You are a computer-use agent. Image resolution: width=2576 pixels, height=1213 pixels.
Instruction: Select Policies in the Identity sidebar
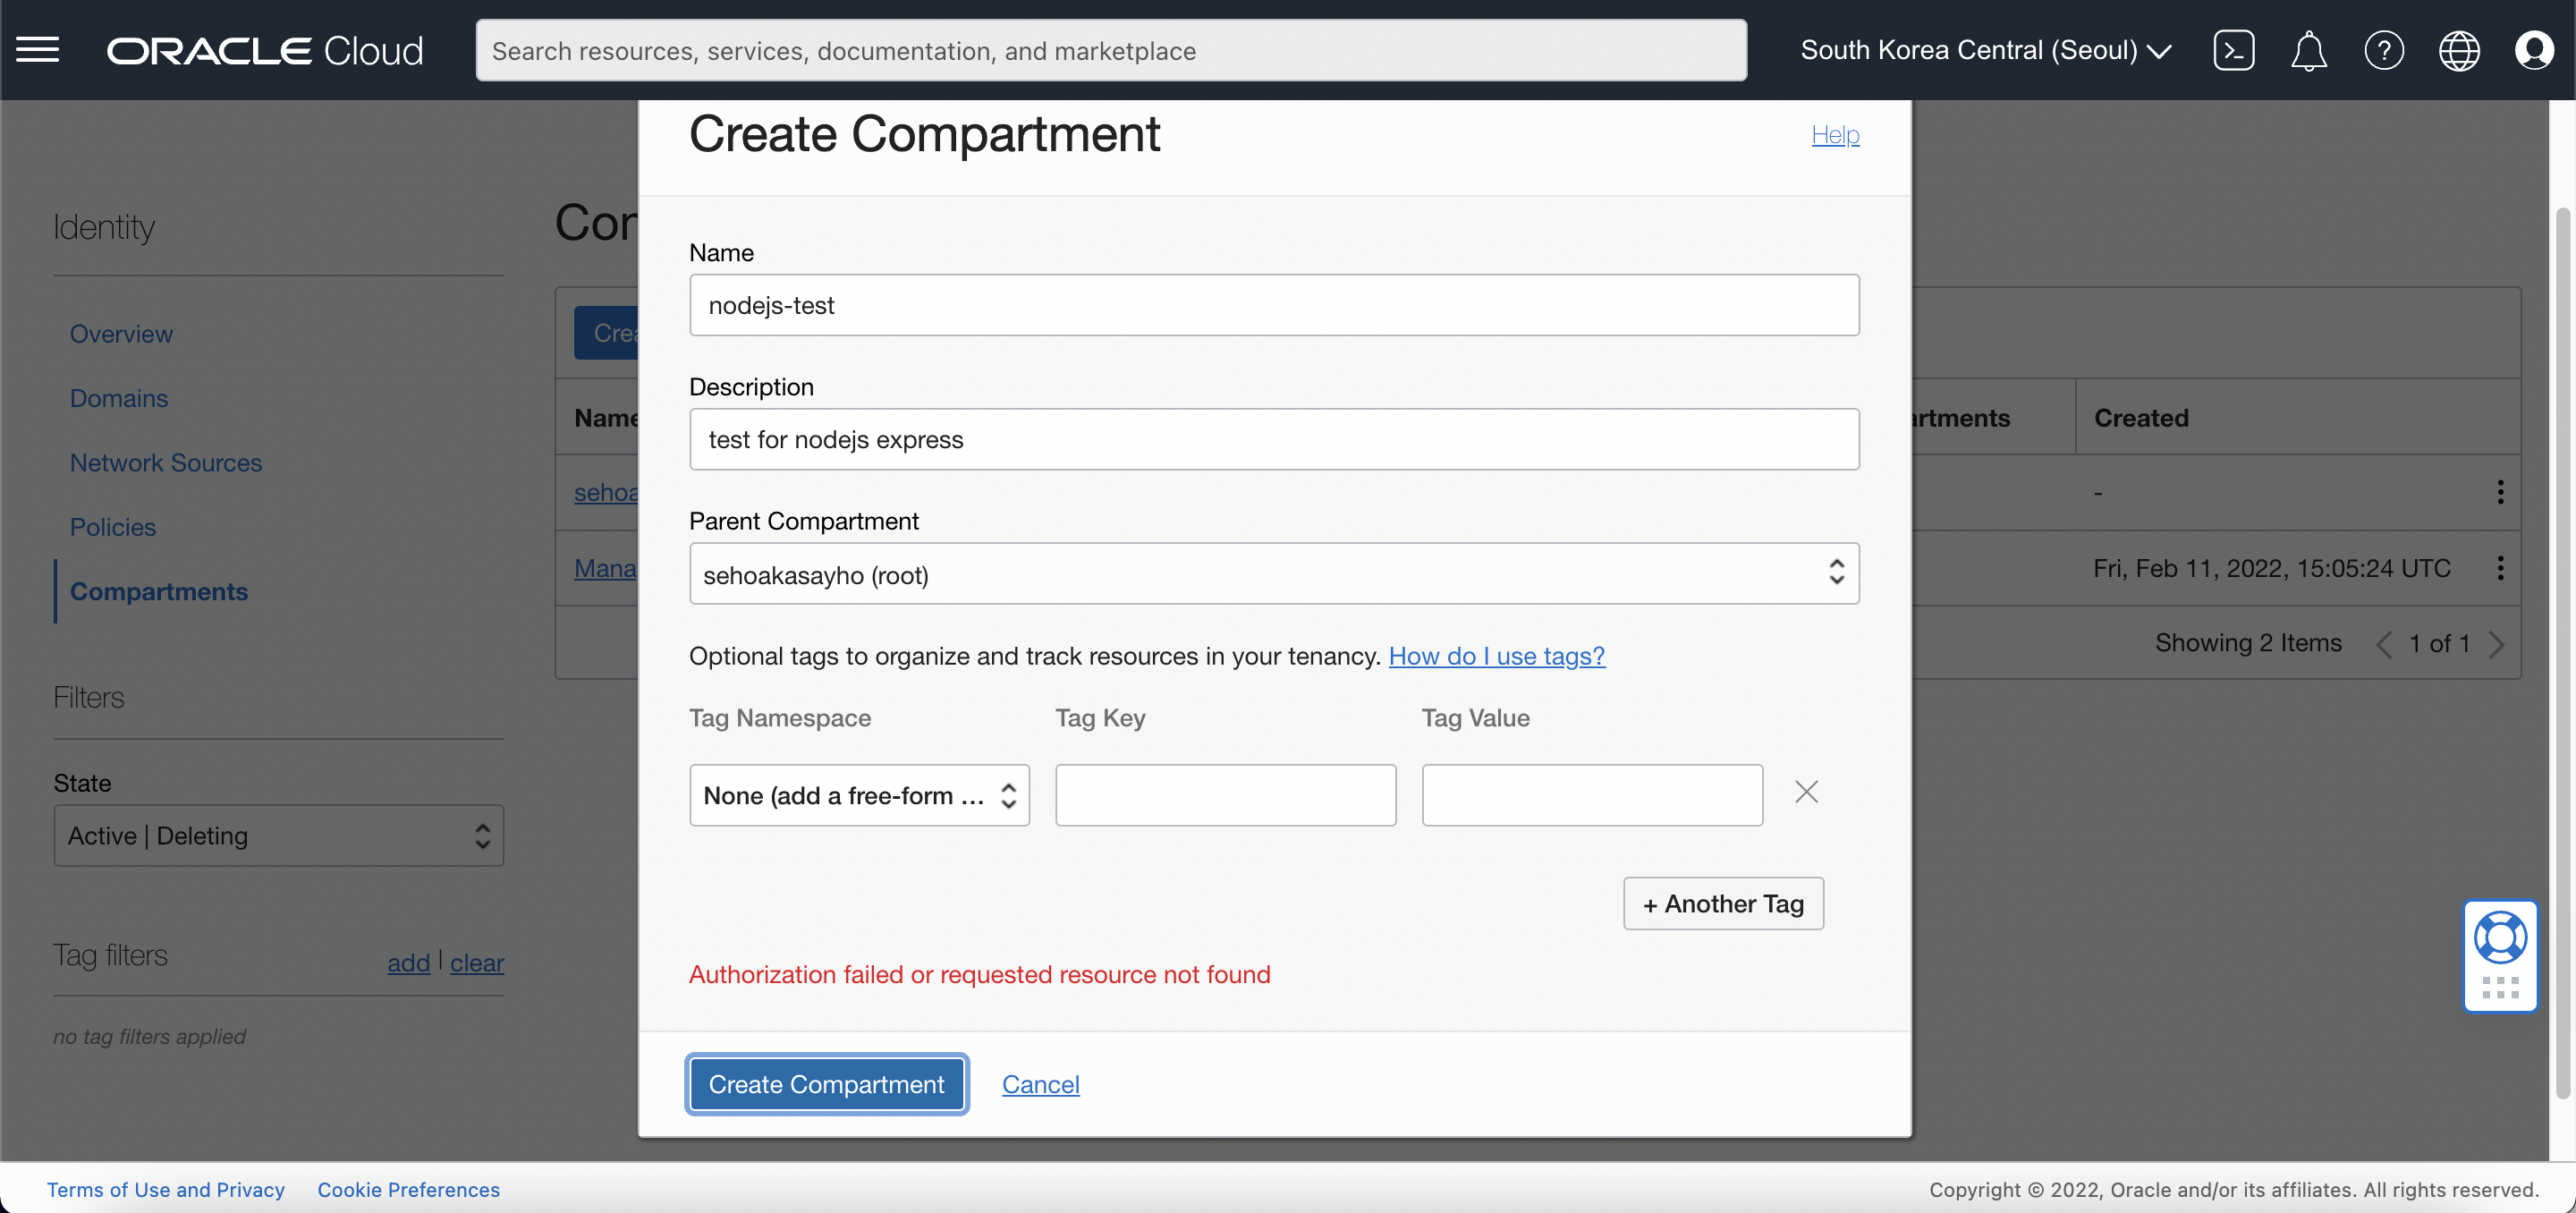pyautogui.click(x=112, y=526)
